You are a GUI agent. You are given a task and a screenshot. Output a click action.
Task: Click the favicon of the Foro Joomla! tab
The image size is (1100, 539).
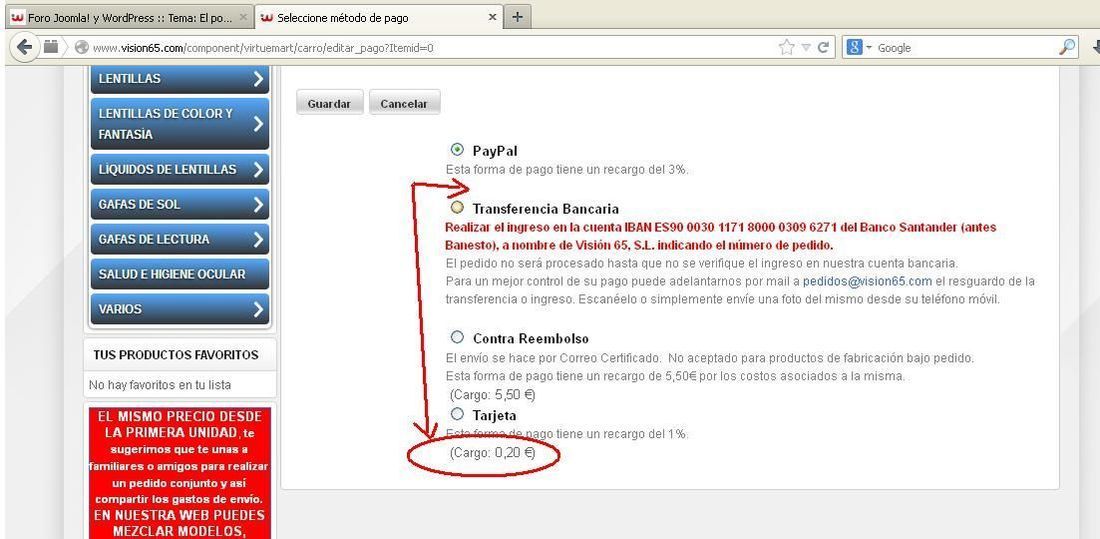coord(18,18)
